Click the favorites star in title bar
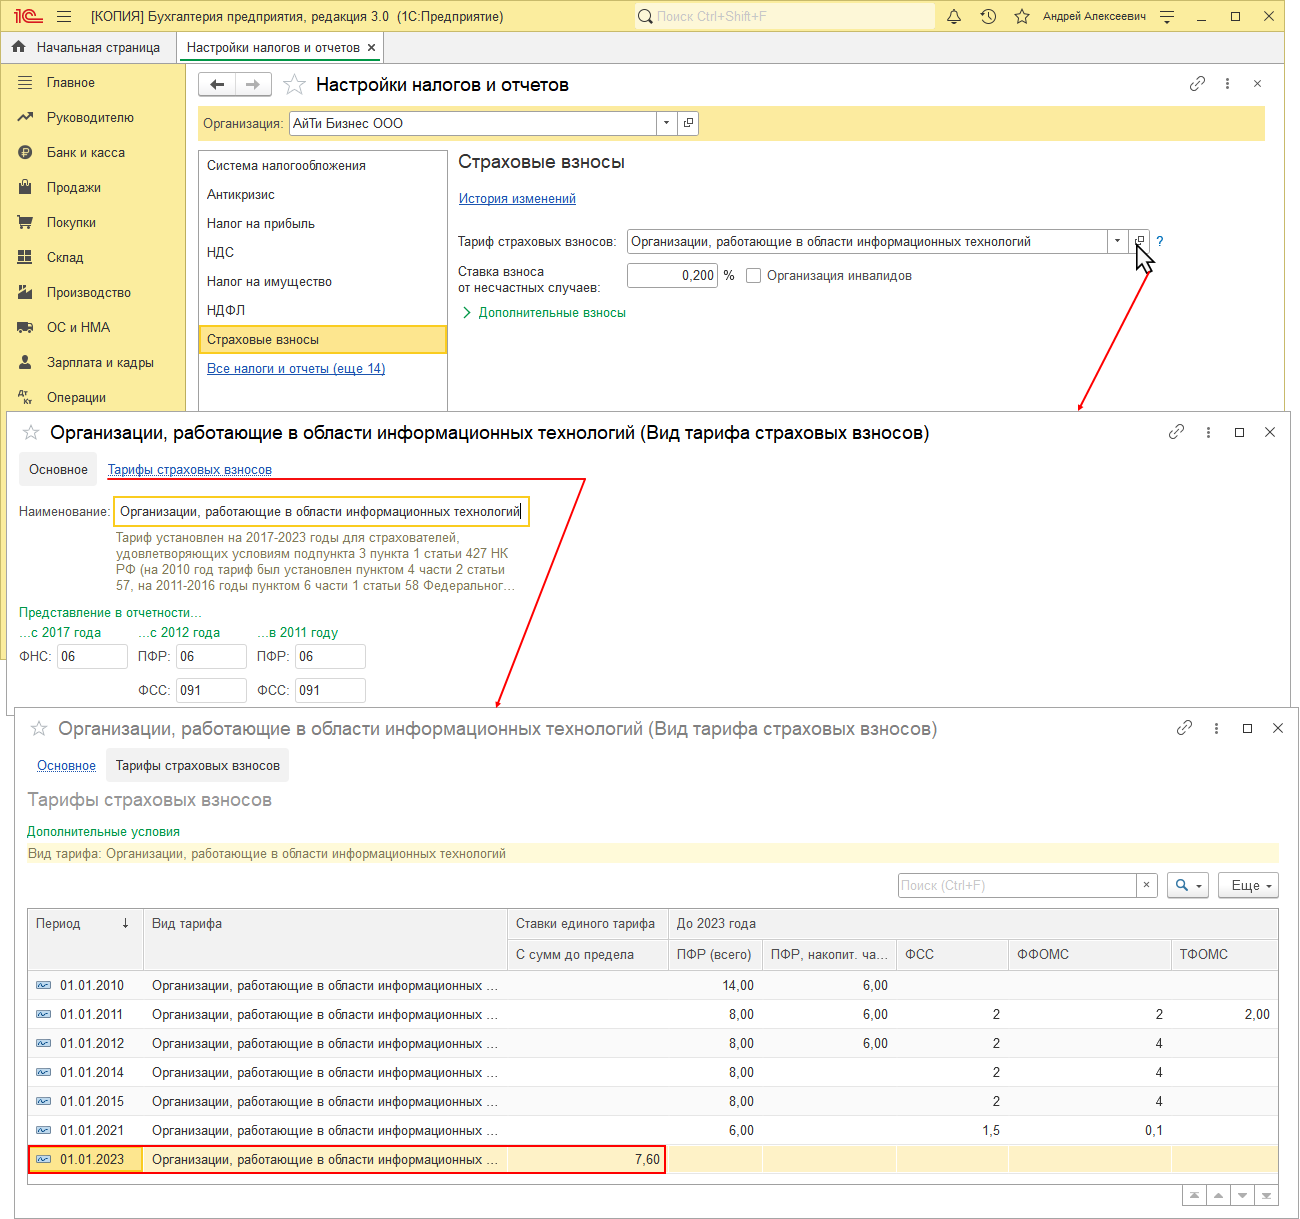 tap(1021, 17)
